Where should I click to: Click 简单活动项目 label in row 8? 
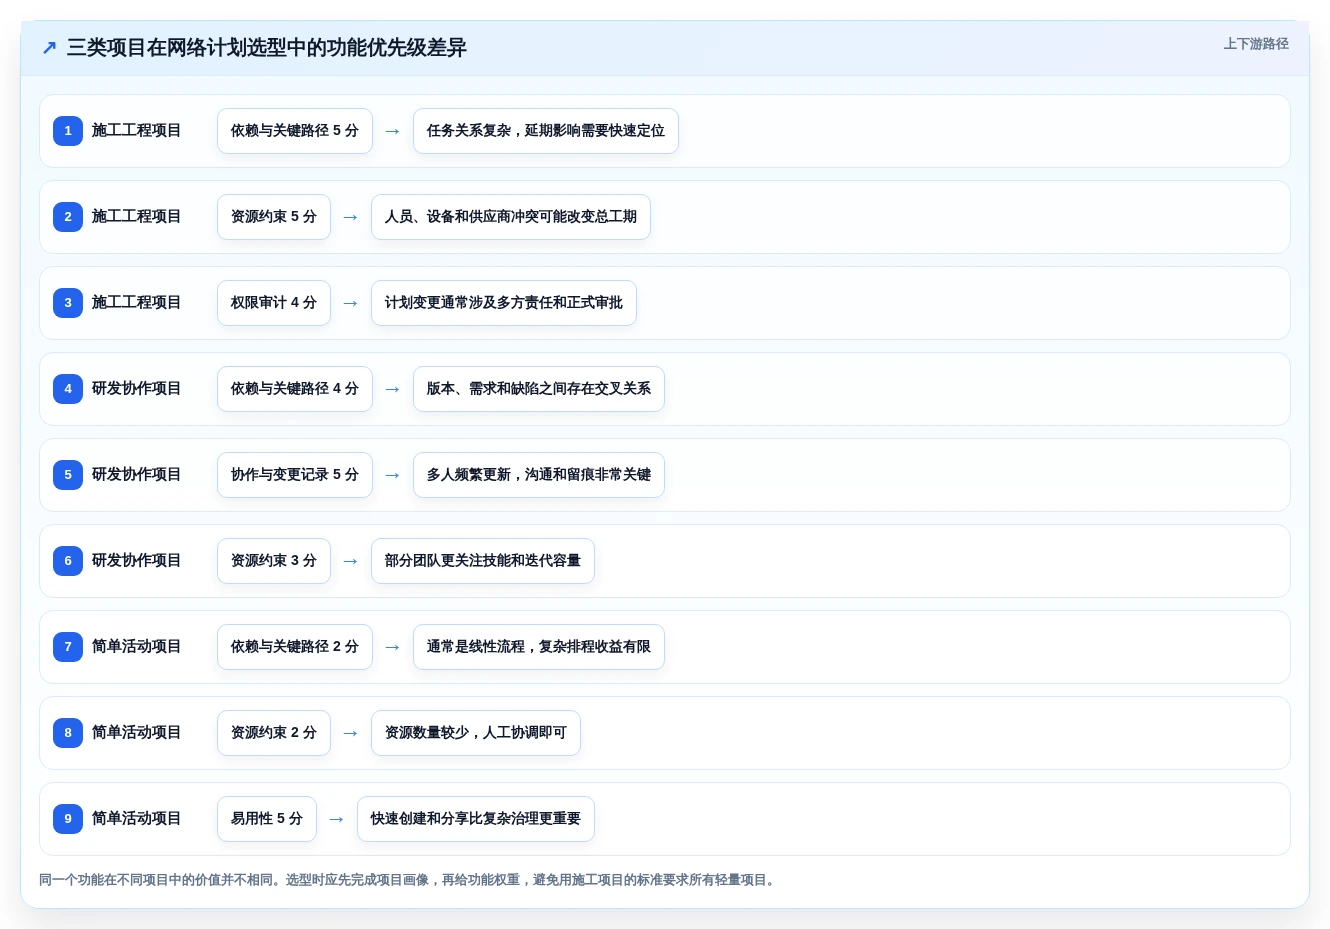pos(137,733)
